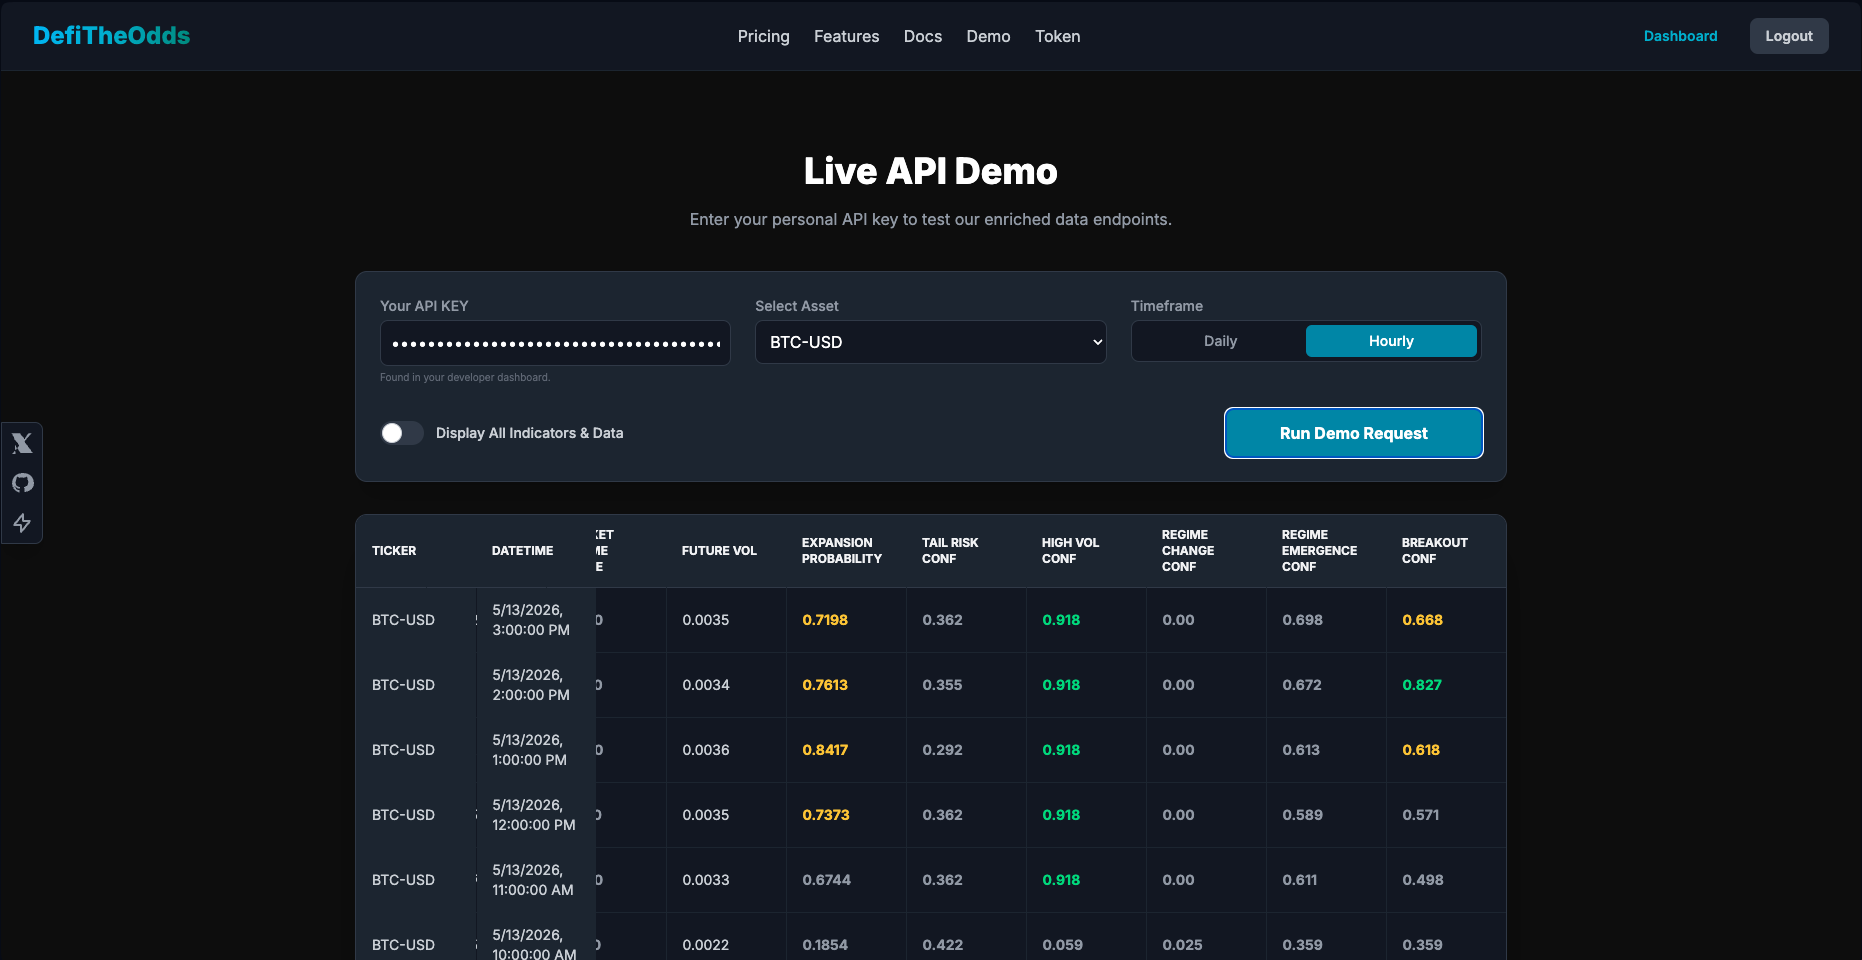Toggle Display All Indicators & Data switch

tap(402, 433)
